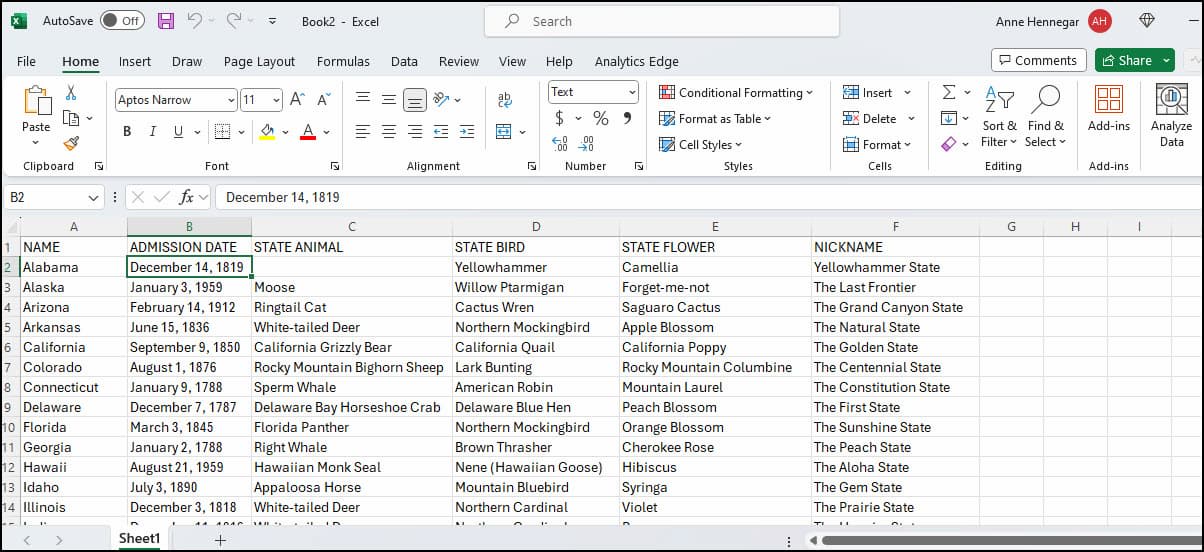Click the AutoSum sigma icon

pyautogui.click(x=949, y=92)
